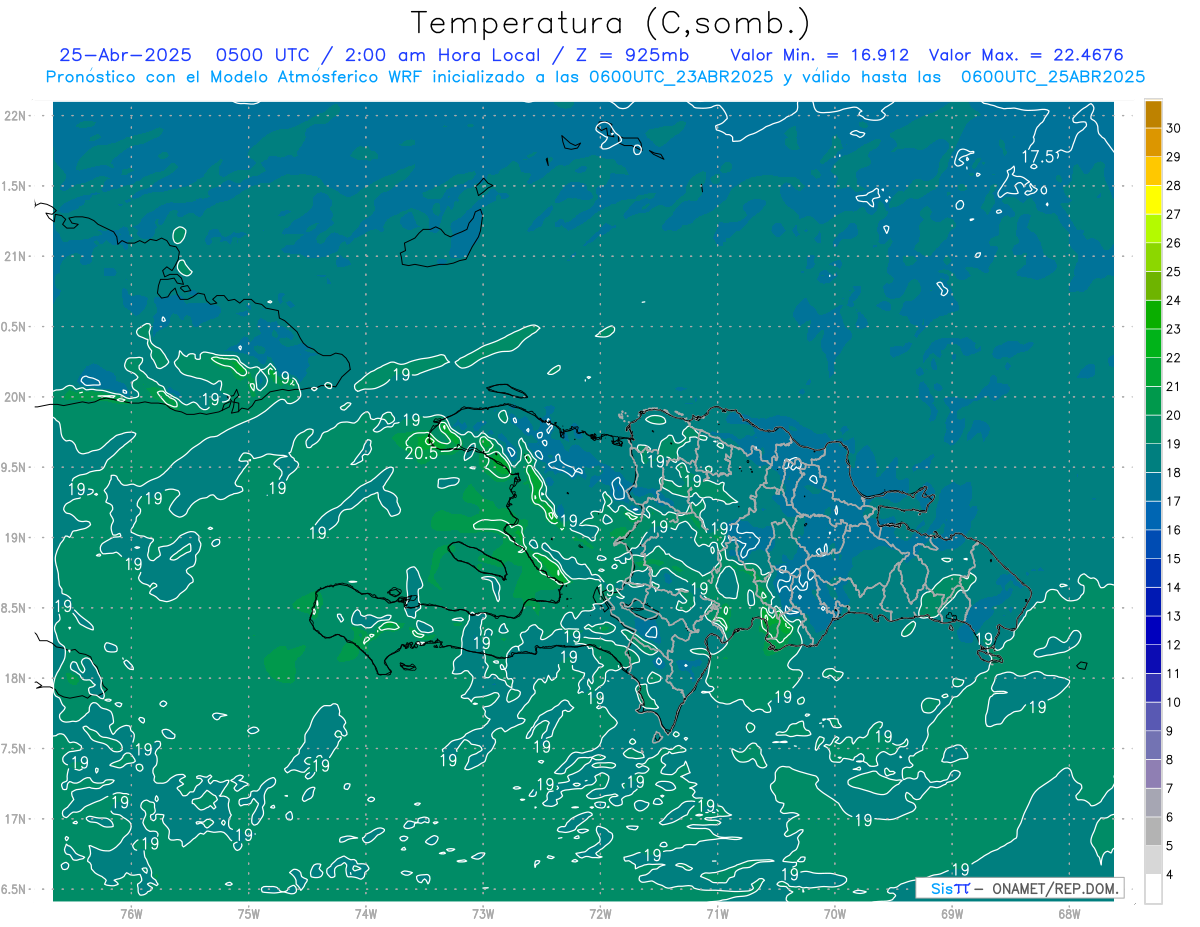Select the pressure level 'Z = 925mb'

coord(629,55)
